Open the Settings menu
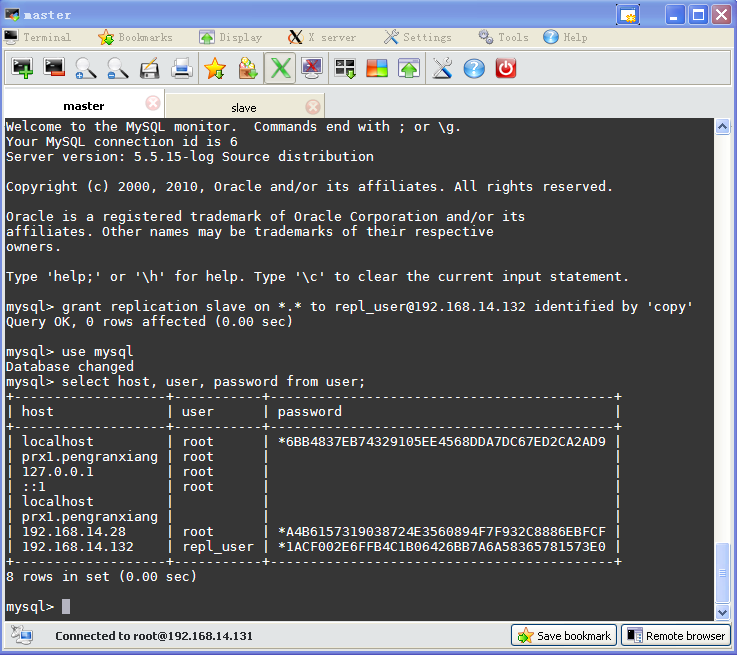The width and height of the screenshot is (737, 655). pos(417,37)
